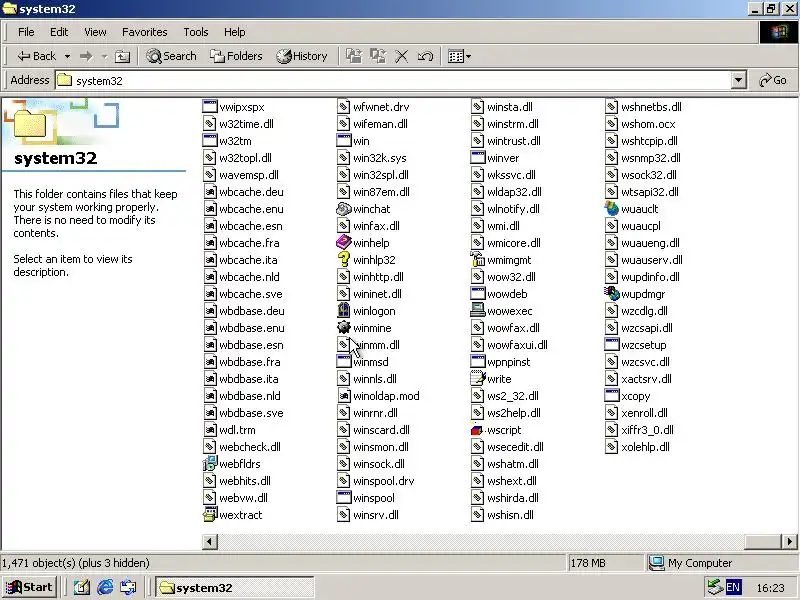Open the winmine Minesweeper icon
The width and height of the screenshot is (800, 600).
(x=344, y=328)
